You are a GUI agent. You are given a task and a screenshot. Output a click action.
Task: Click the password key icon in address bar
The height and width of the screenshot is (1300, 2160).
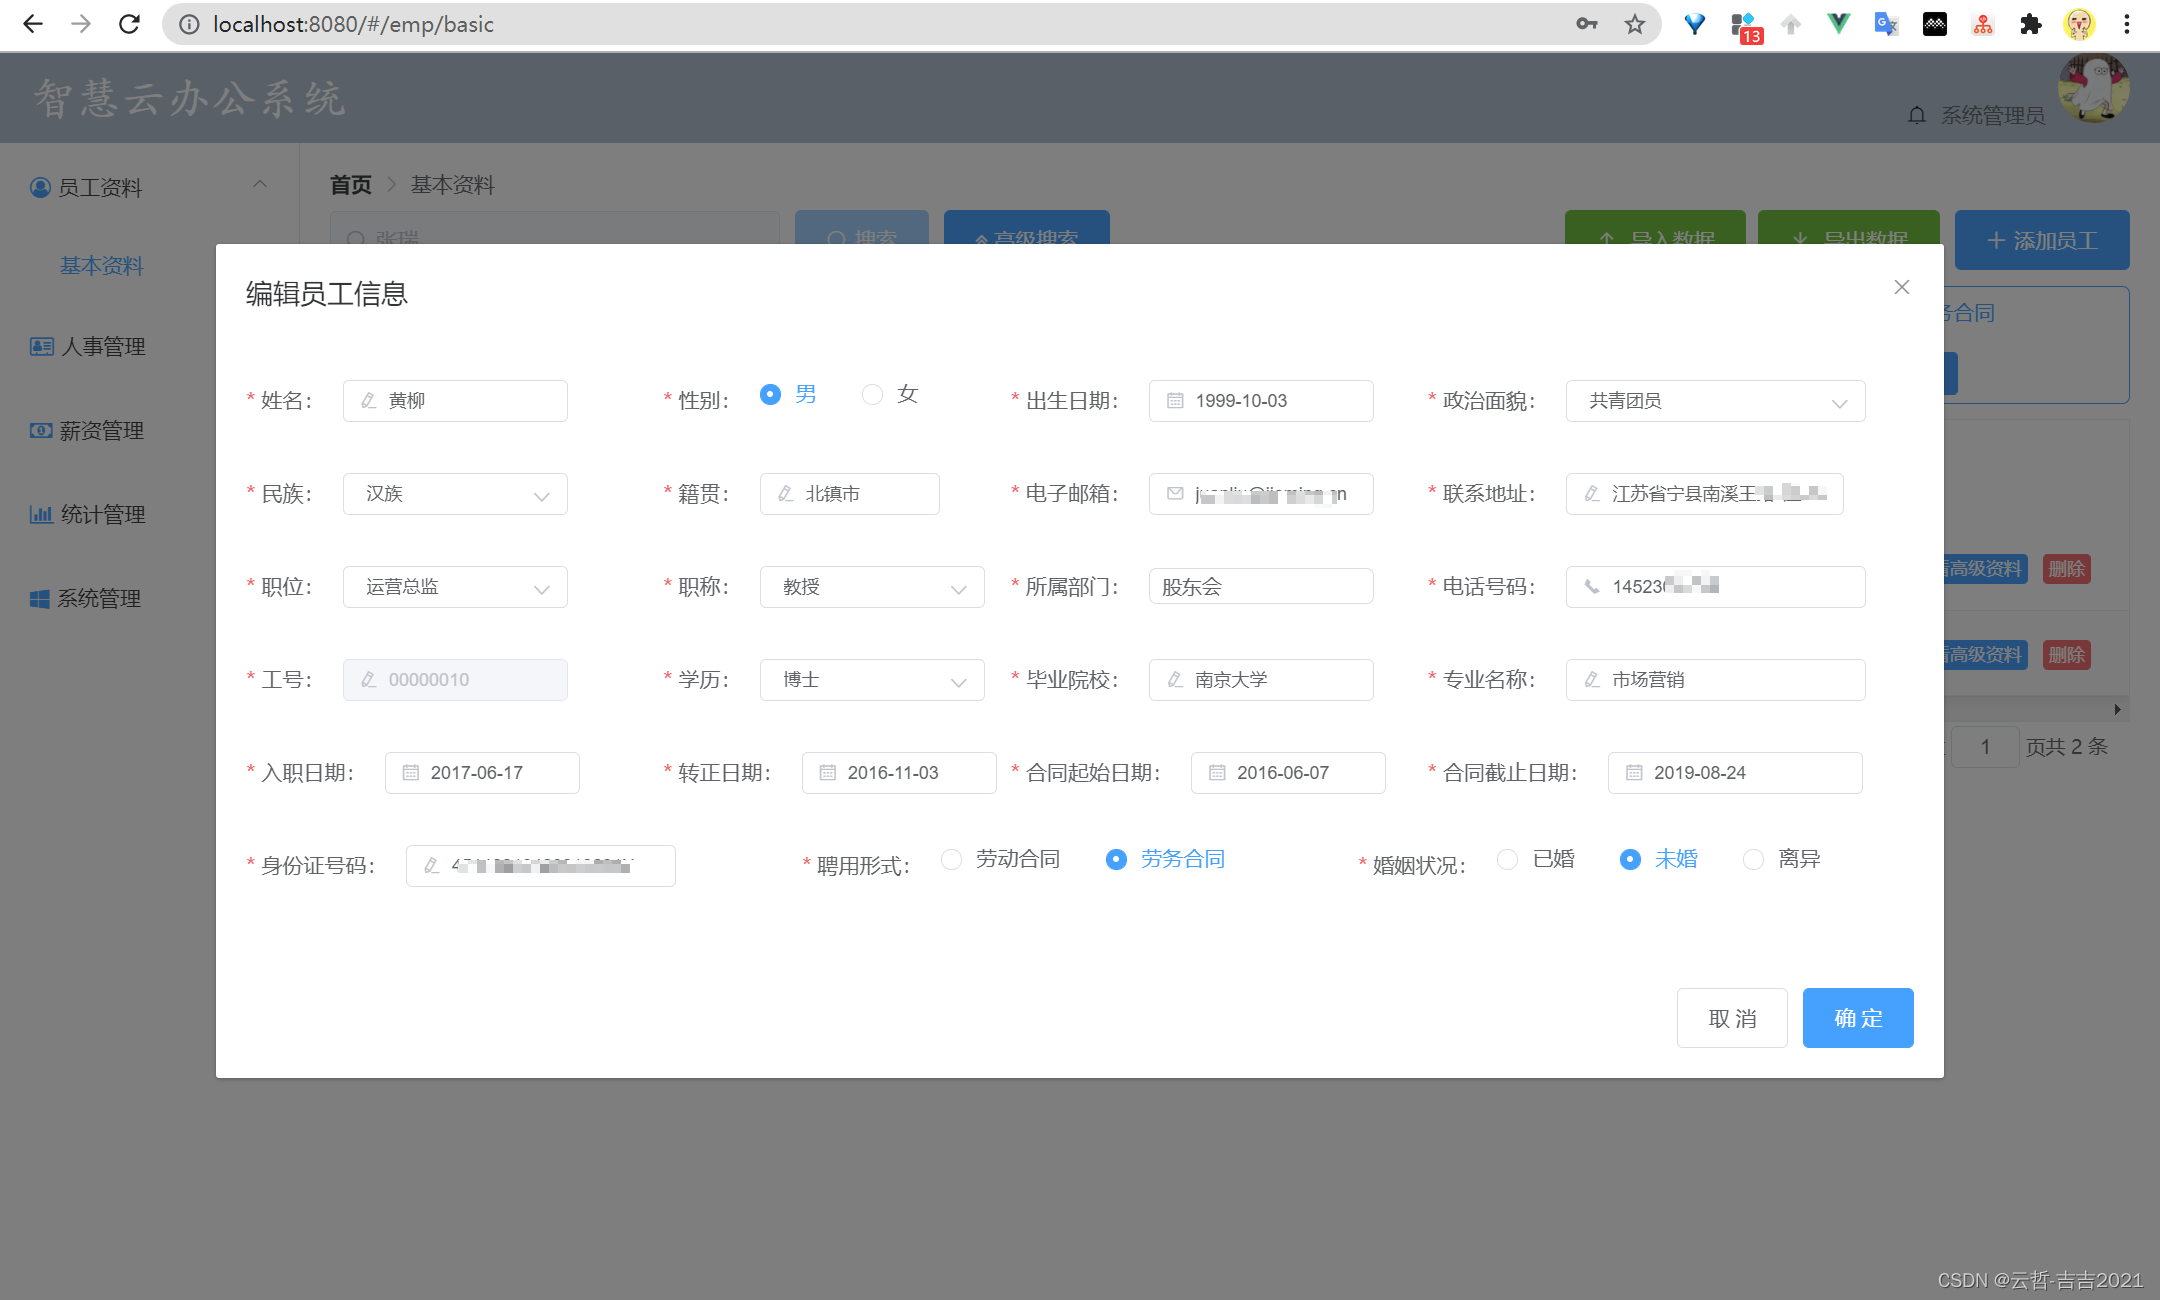(1586, 24)
